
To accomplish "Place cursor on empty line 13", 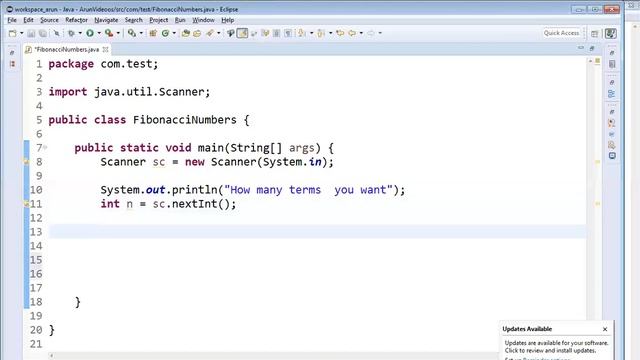I will 317,232.
